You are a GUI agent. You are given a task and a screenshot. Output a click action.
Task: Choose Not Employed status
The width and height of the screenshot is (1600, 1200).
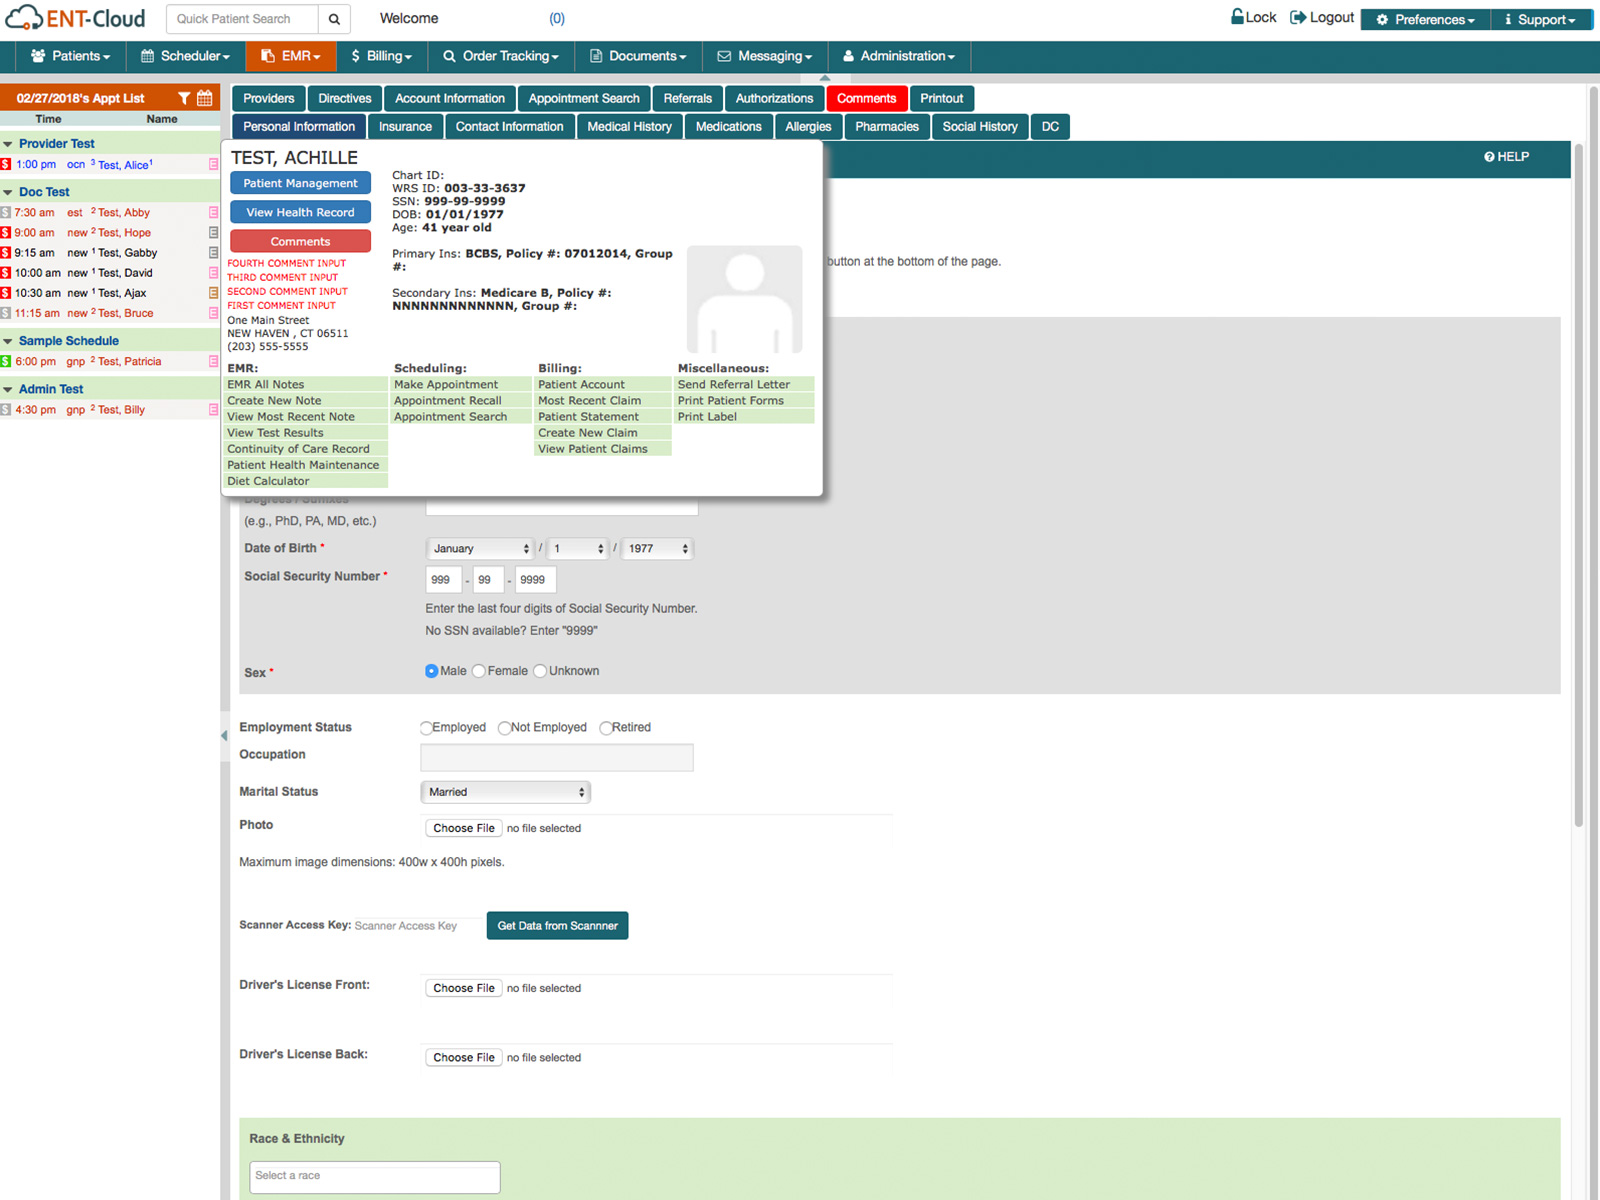[505, 727]
